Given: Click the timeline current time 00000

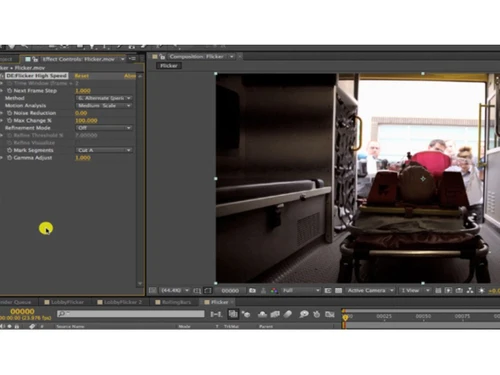Looking at the screenshot, I should coord(22,311).
